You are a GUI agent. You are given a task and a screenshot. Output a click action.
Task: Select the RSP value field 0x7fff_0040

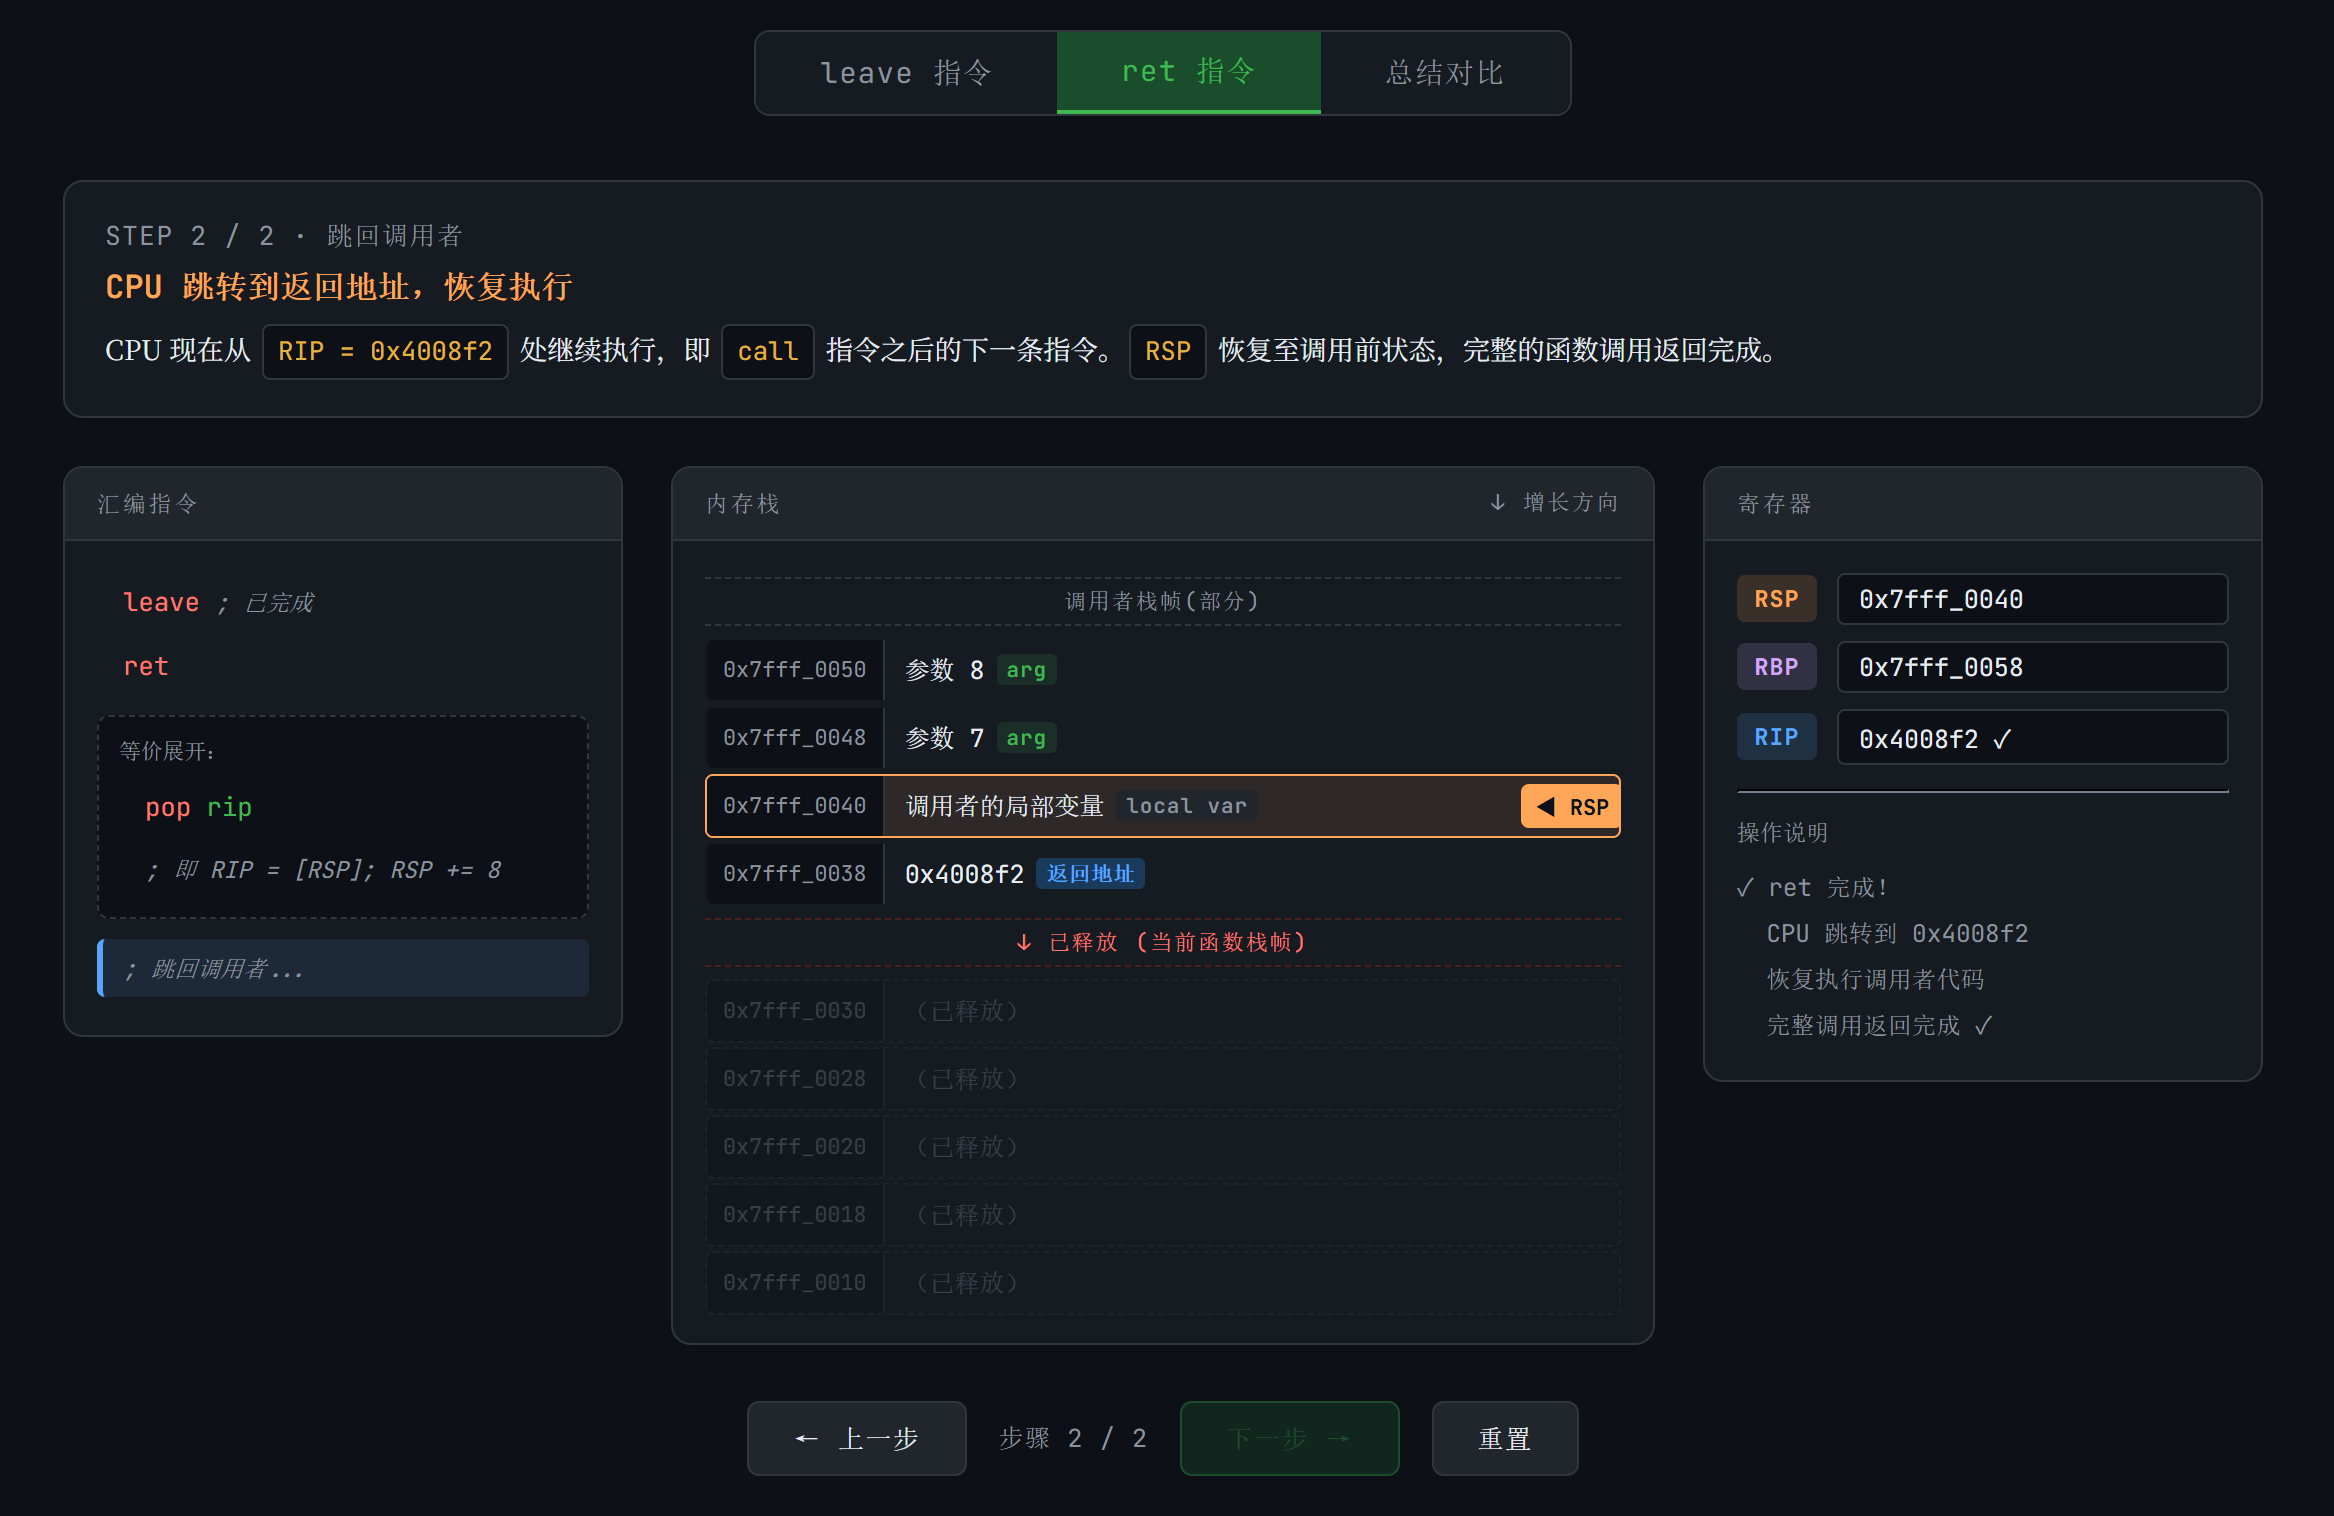[2031, 599]
